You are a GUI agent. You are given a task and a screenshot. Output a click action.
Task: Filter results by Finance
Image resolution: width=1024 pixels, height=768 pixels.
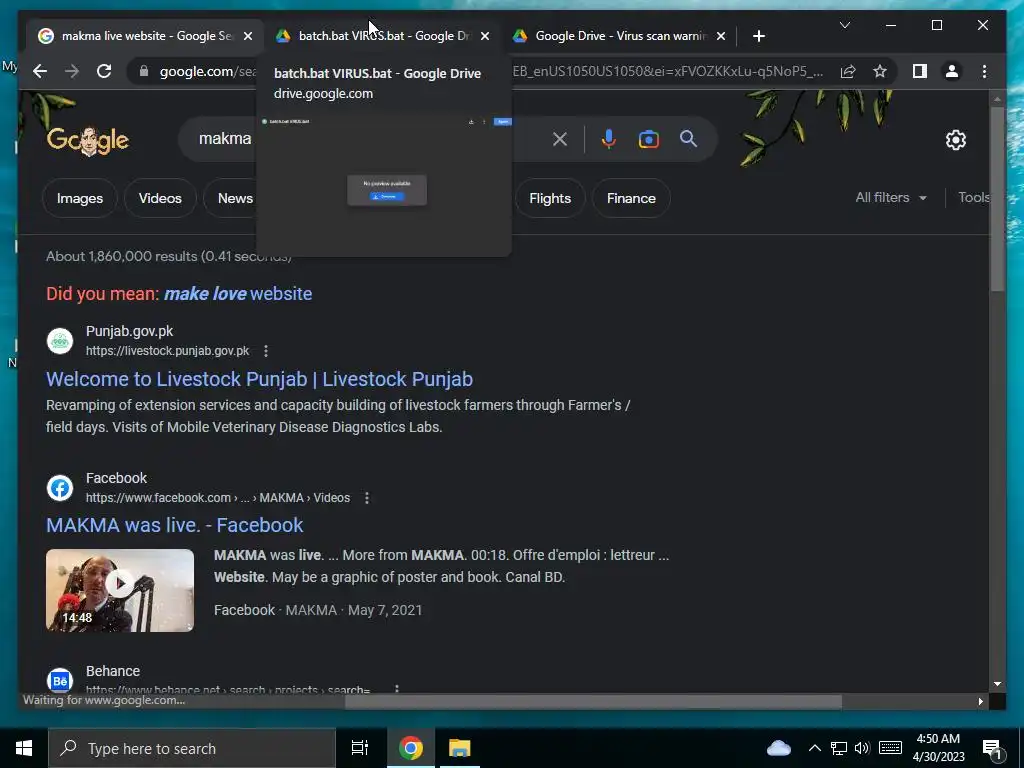click(x=631, y=198)
